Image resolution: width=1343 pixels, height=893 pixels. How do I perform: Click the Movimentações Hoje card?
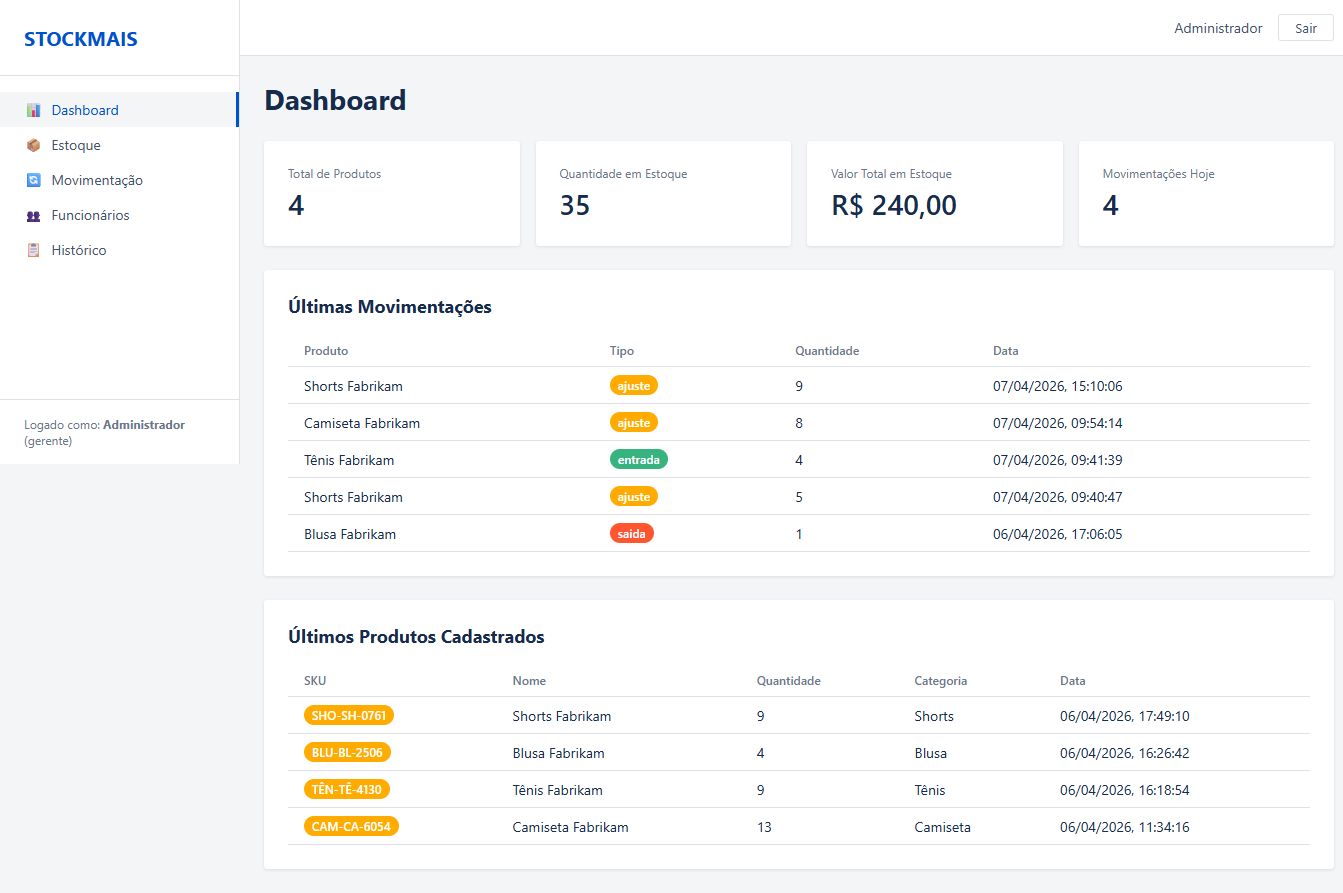(x=1206, y=193)
